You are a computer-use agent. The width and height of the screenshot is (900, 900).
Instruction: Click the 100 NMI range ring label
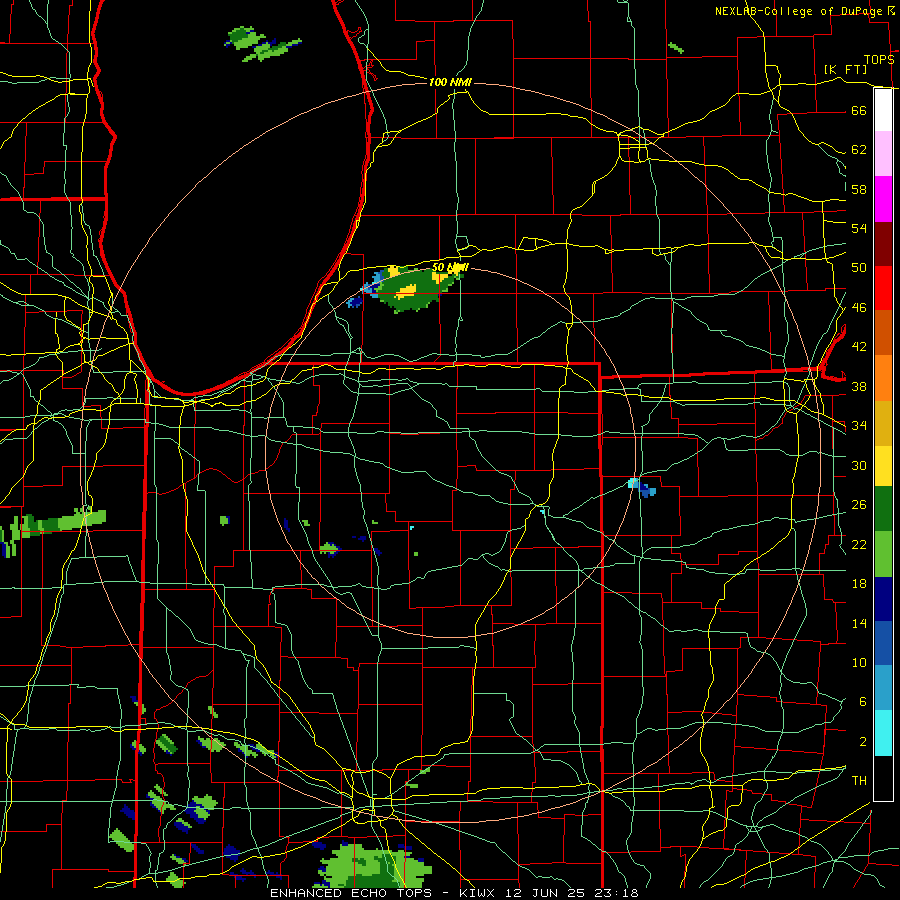pos(450,82)
